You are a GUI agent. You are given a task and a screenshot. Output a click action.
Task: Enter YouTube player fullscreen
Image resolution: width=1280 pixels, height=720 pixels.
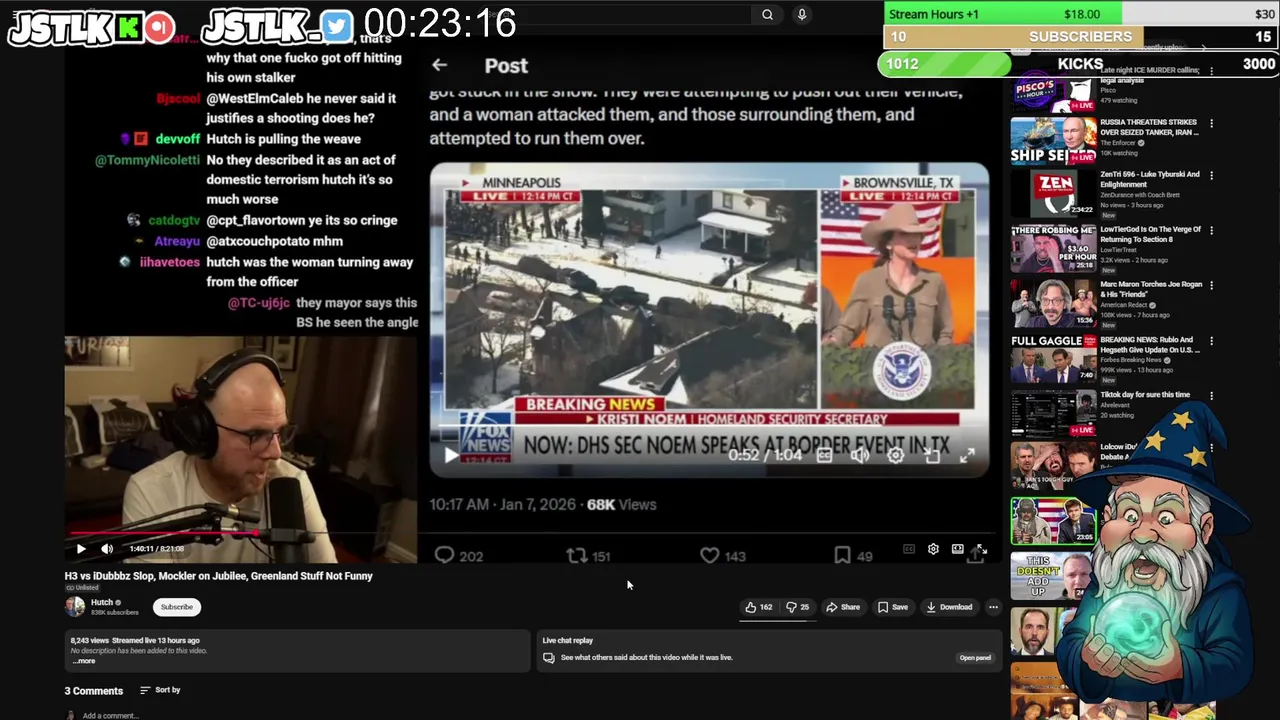pyautogui.click(x=981, y=549)
